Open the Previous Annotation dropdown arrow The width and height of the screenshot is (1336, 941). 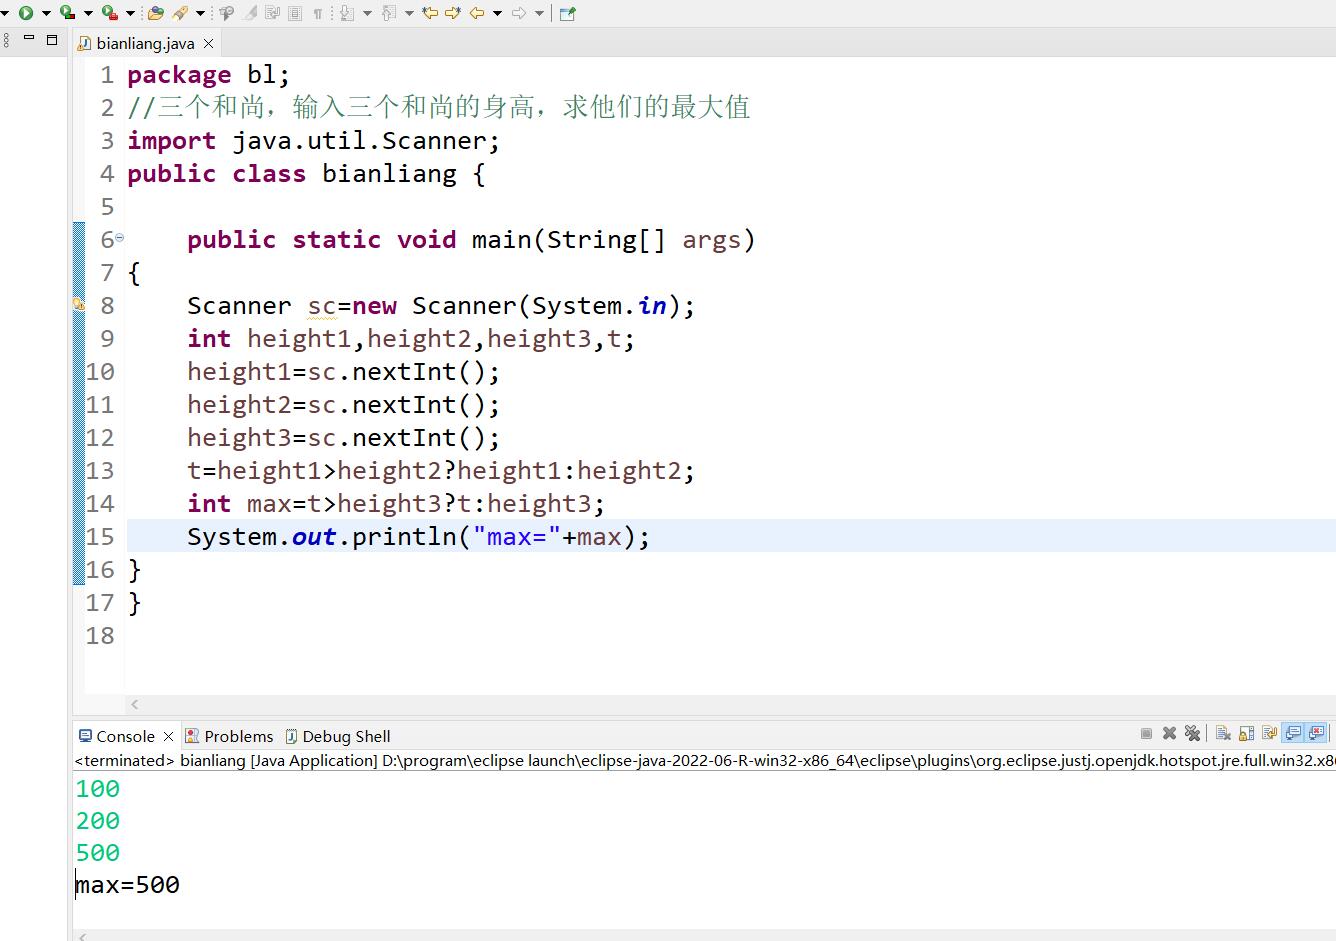tap(409, 13)
